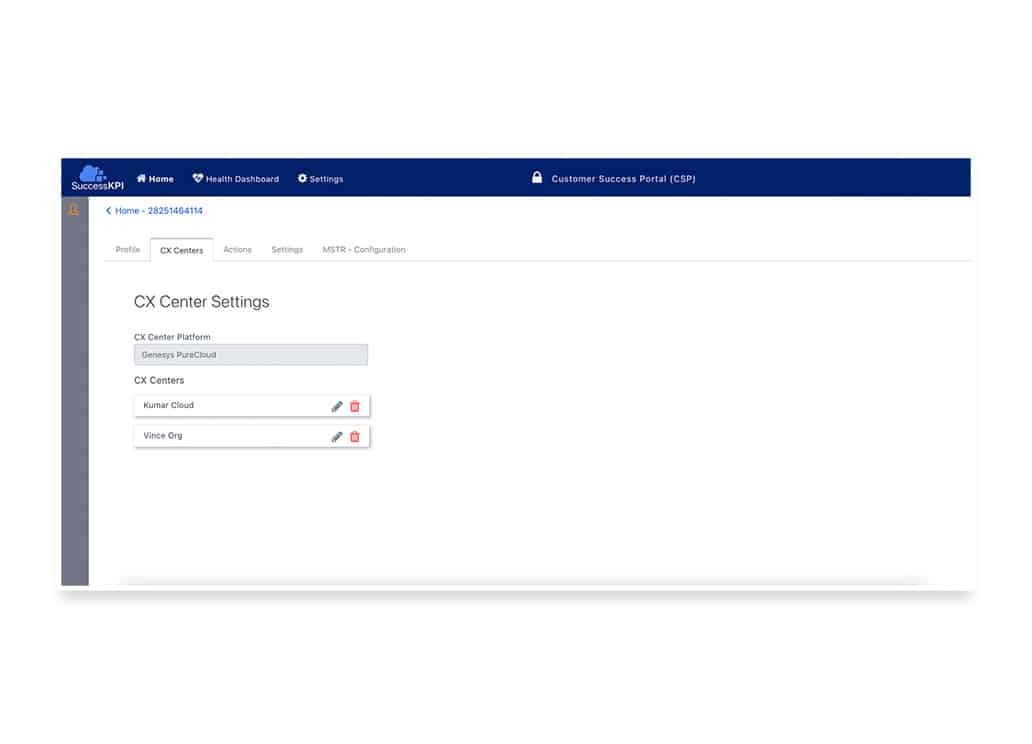Edit Kumar Cloud using pencil icon
The width and height of the screenshot is (1032, 744).
pos(337,406)
